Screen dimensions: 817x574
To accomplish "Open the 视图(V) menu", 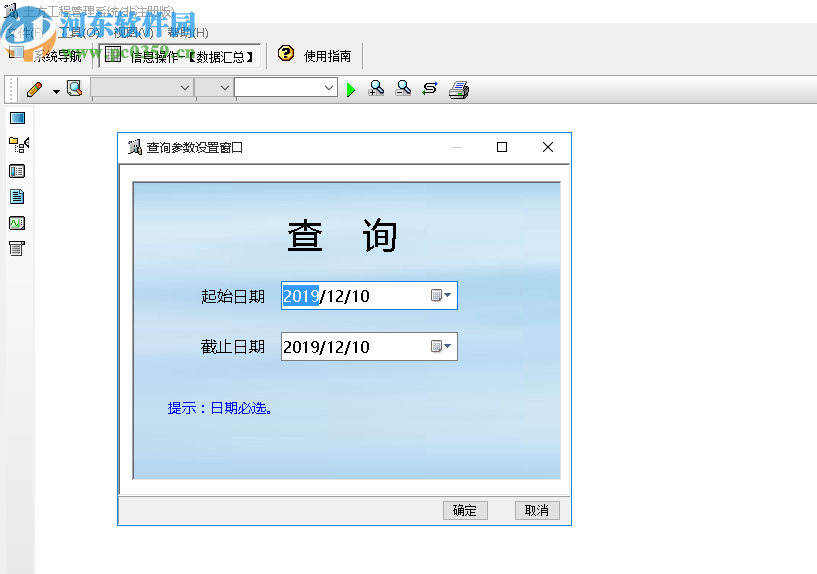I will pyautogui.click(x=133, y=32).
